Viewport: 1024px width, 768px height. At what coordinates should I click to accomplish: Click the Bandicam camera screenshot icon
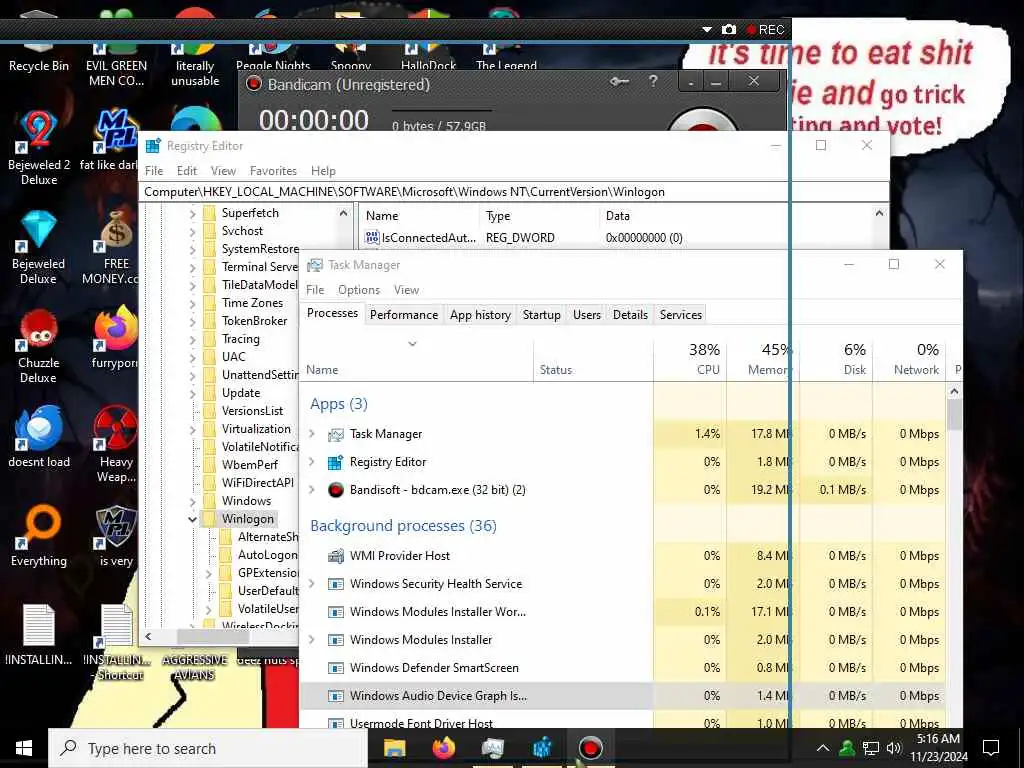(729, 29)
